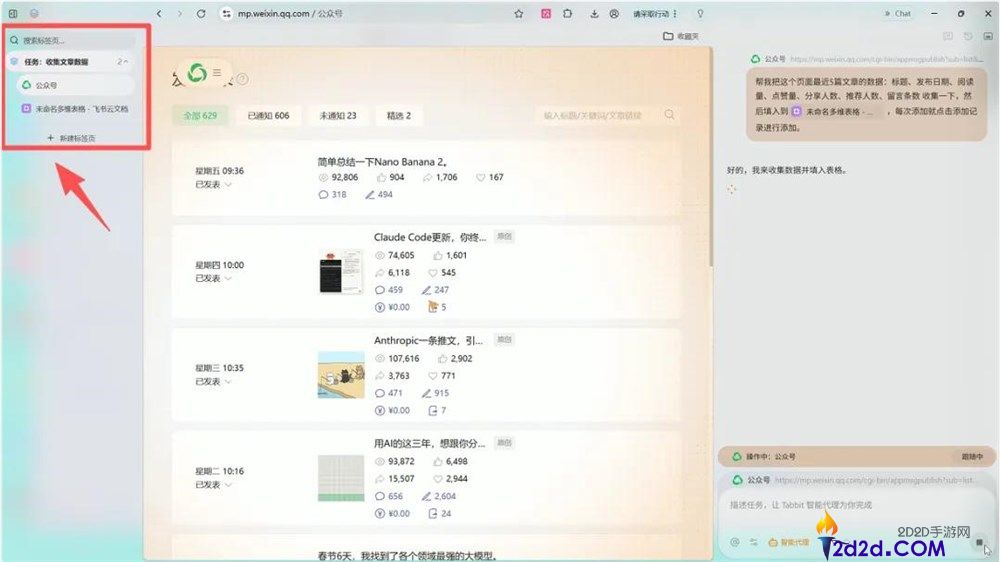
Task: Open the 请采取行动 menu button
Action: pos(655,13)
